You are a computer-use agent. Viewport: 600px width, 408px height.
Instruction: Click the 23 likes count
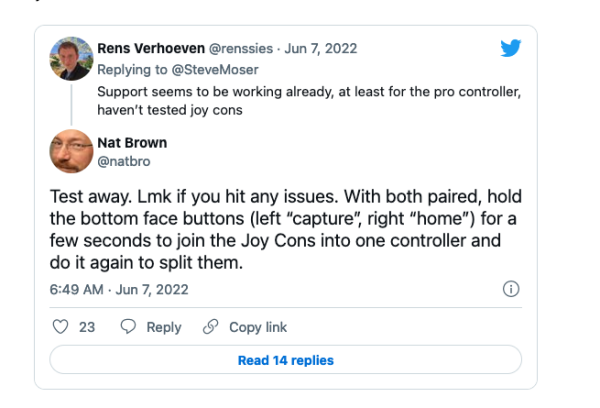coord(87,327)
